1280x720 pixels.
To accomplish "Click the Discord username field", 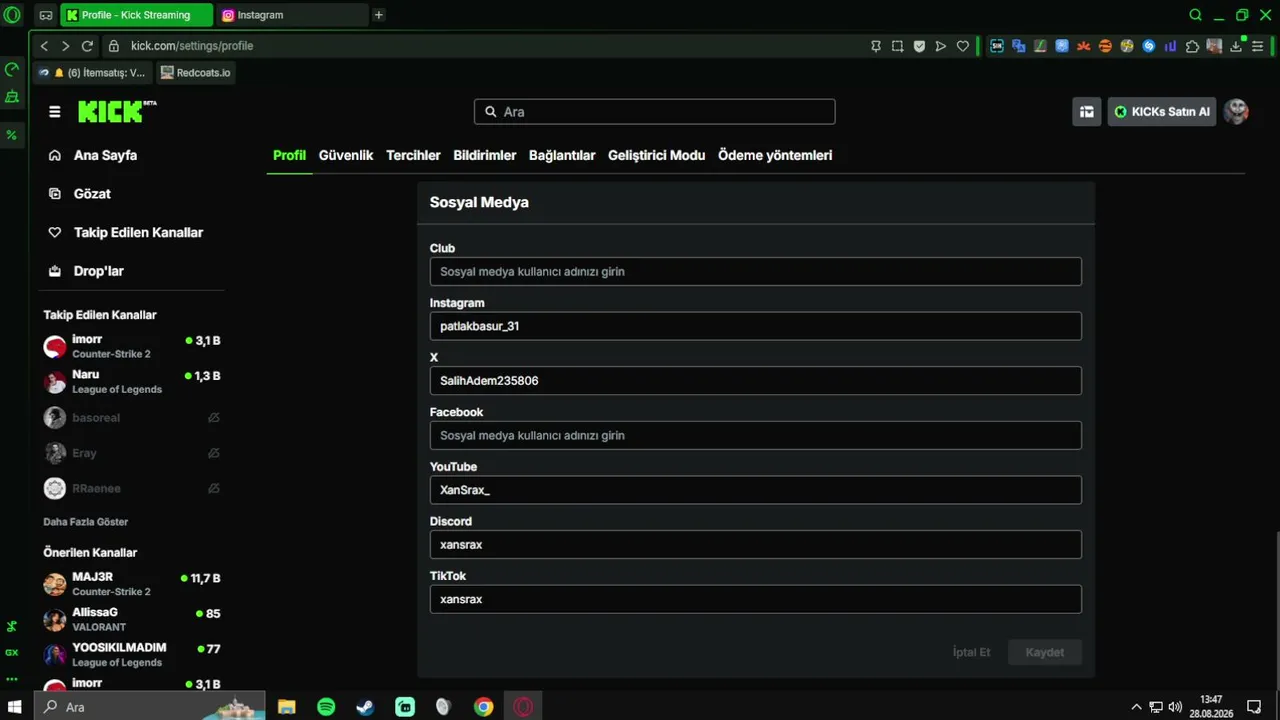I will [x=756, y=545].
